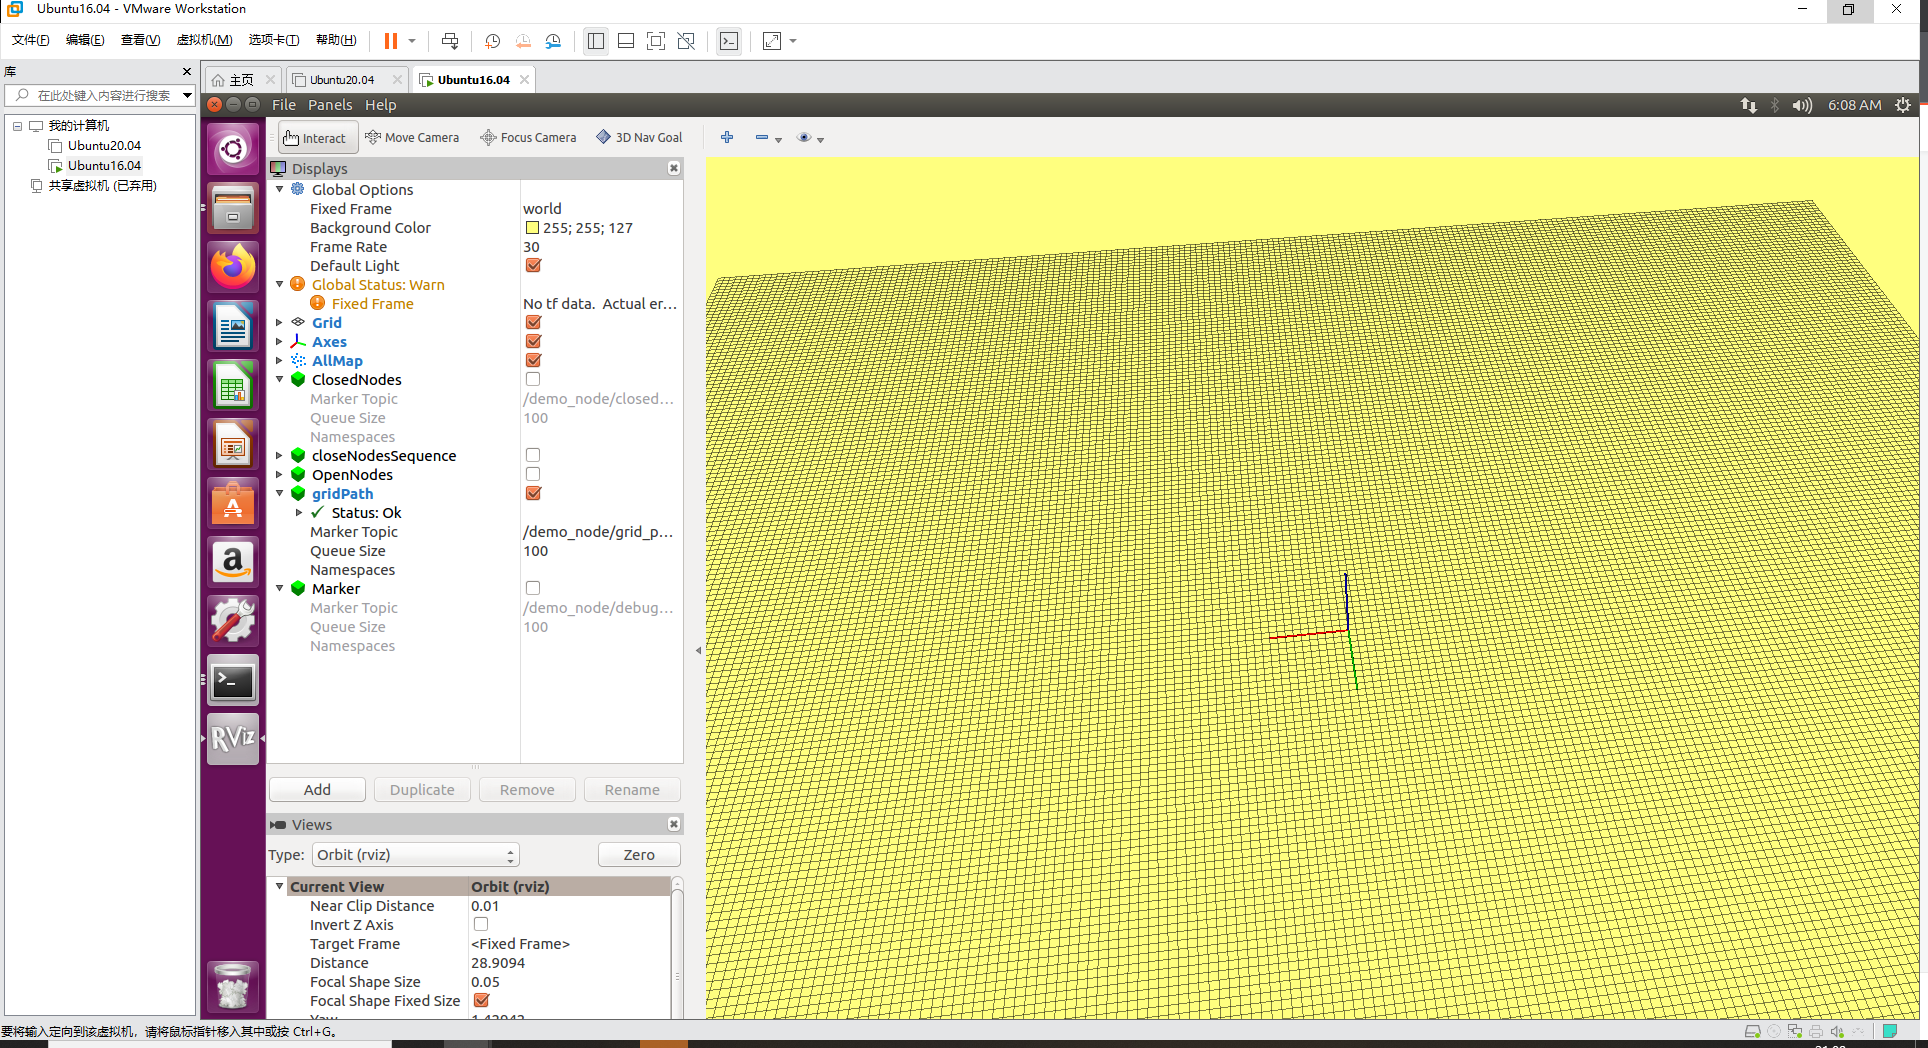Open the RViz File menu
The width and height of the screenshot is (1928, 1048).
pyautogui.click(x=284, y=105)
